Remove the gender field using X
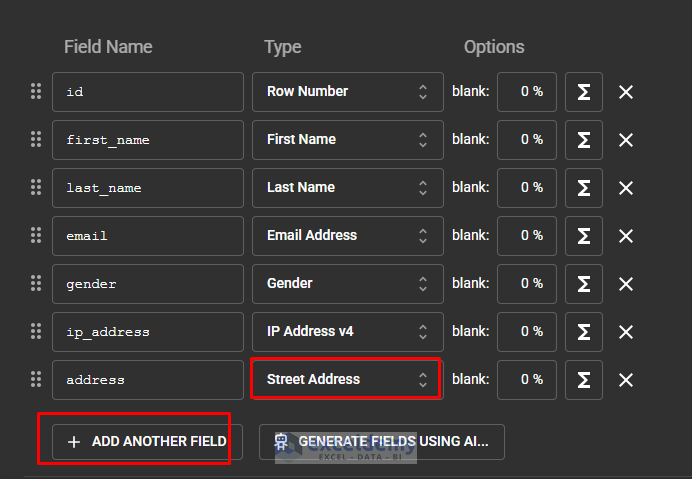692x479 pixels. [x=626, y=284]
